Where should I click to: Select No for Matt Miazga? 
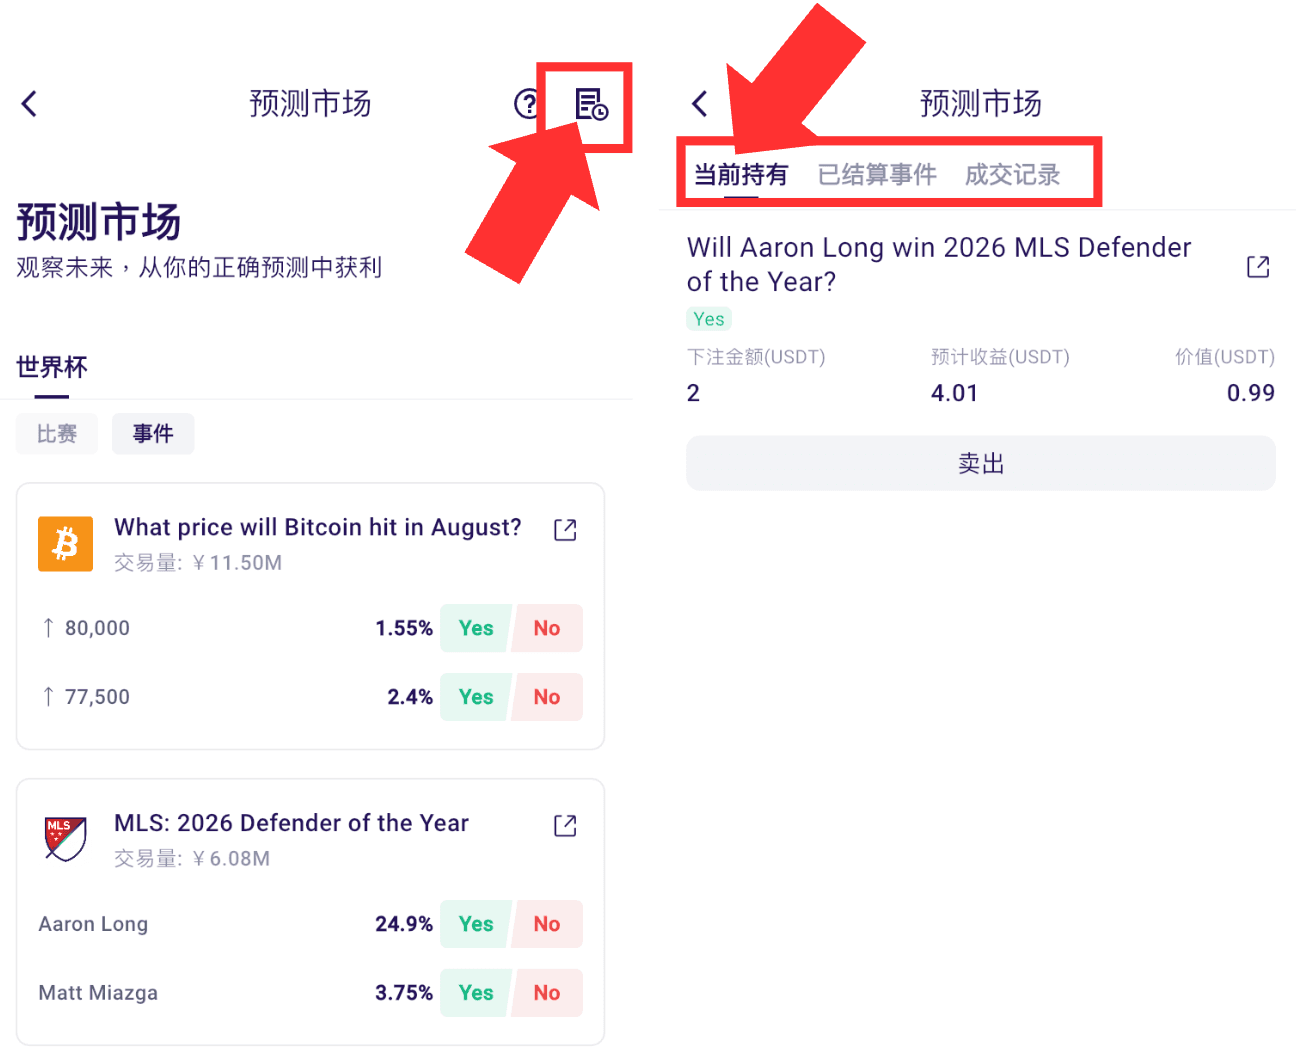(x=547, y=993)
